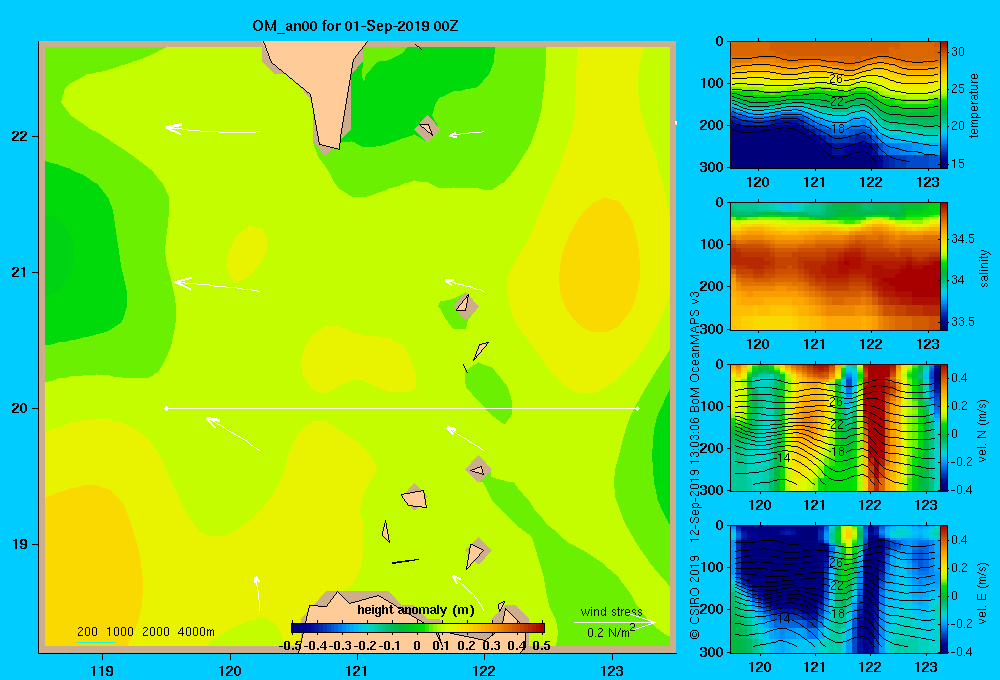Click the vel. E color scale bar
This screenshot has width=1000, height=680.
(944, 589)
